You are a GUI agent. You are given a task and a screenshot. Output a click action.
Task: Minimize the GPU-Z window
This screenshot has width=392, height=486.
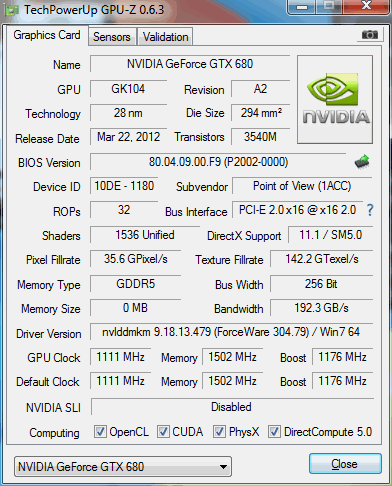[302, 7]
